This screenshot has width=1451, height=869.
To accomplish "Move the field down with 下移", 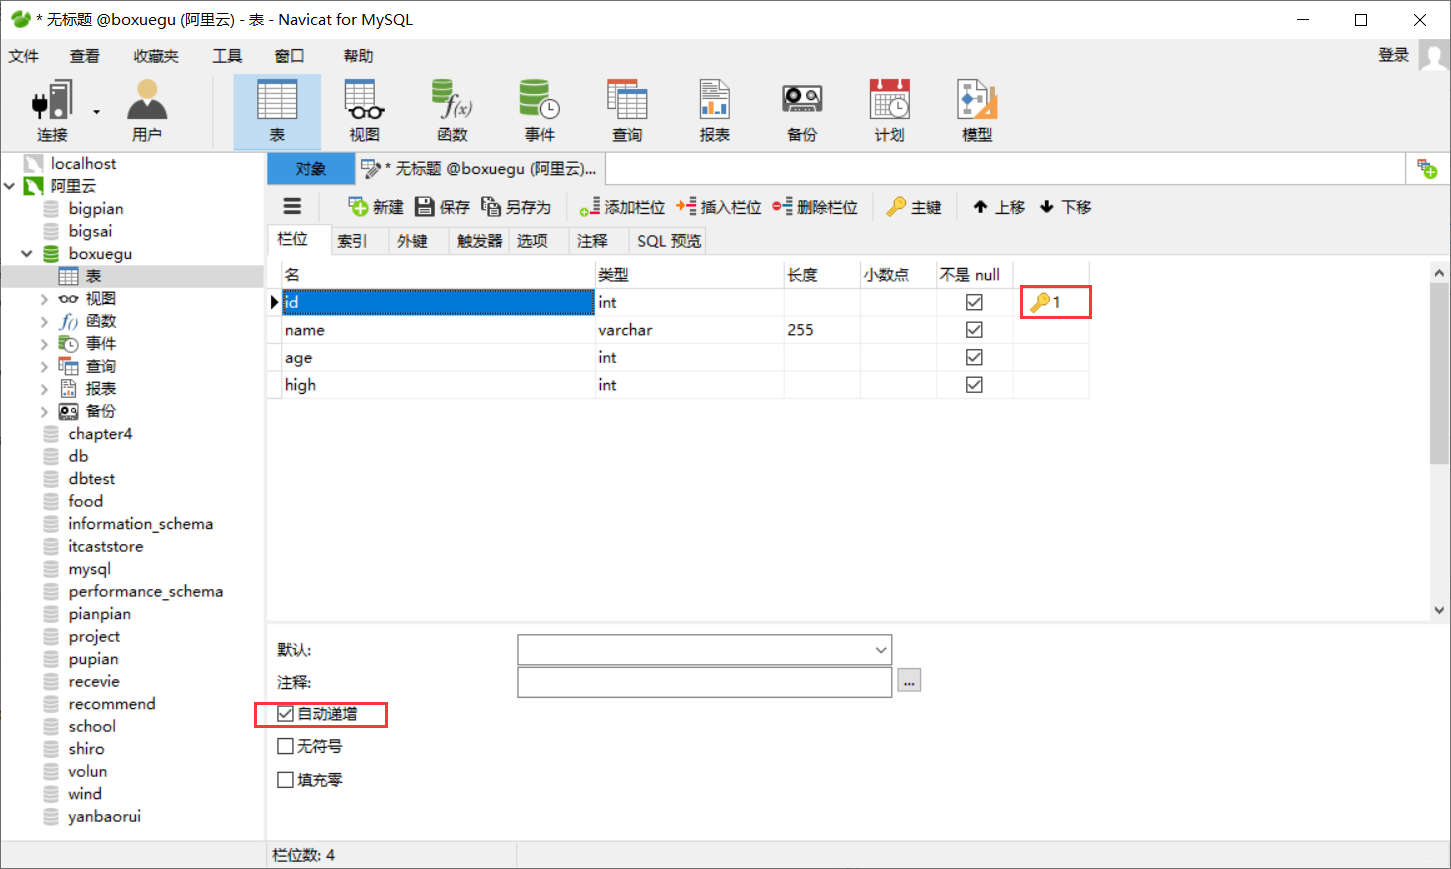I will tap(1065, 207).
